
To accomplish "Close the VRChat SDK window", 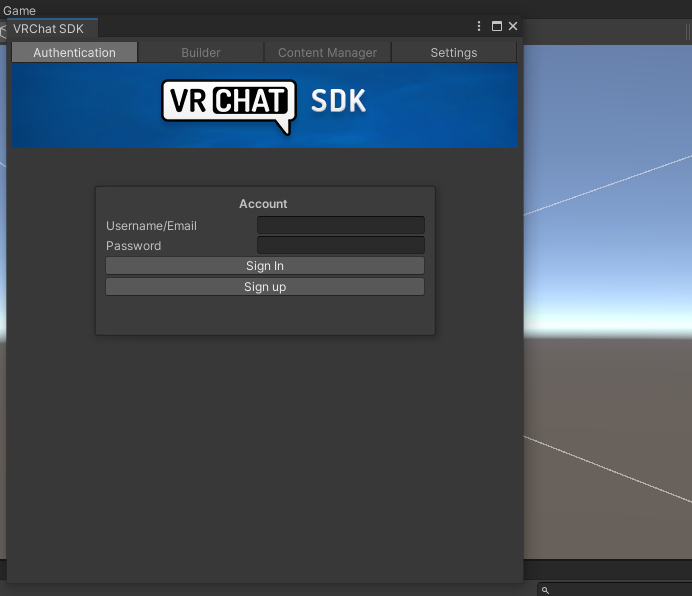I will [513, 26].
